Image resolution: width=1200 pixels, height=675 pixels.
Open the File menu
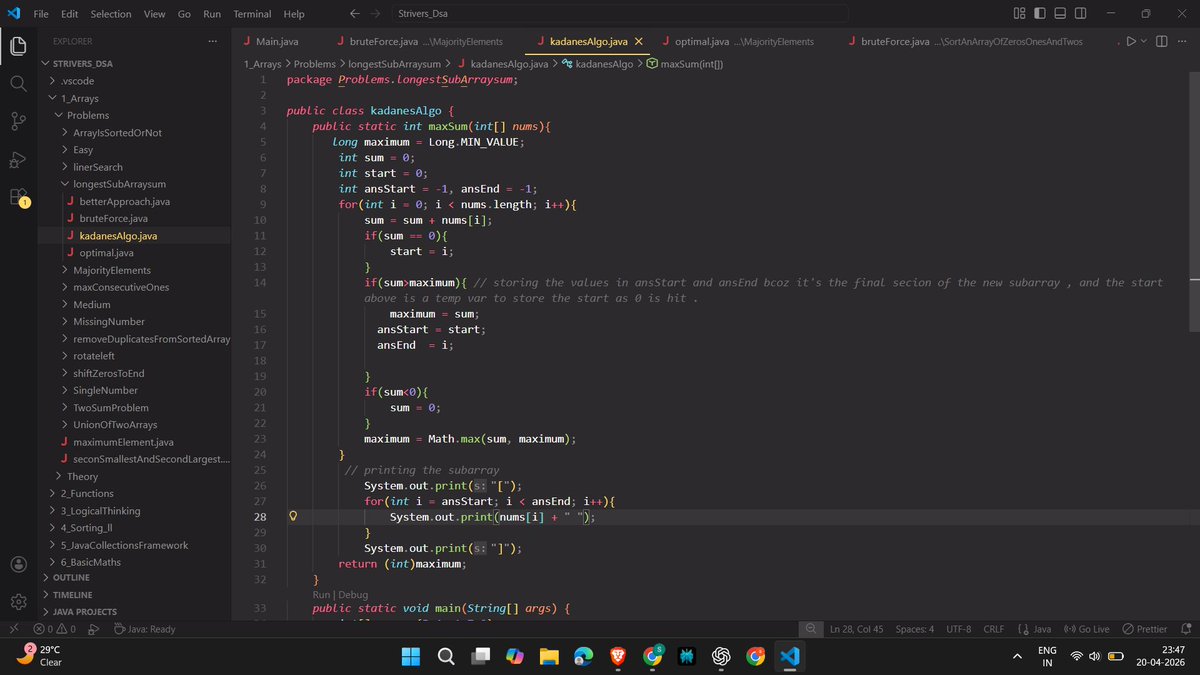(41, 14)
